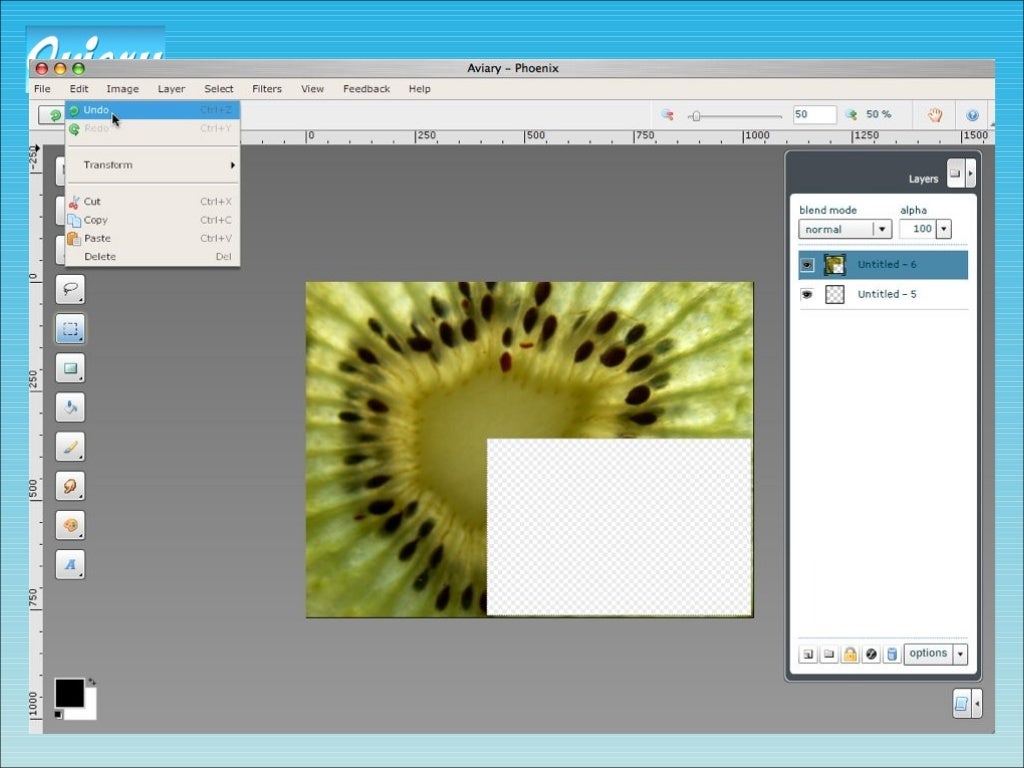Choose Paste from Edit menu
1024x768 pixels.
[x=153, y=238]
